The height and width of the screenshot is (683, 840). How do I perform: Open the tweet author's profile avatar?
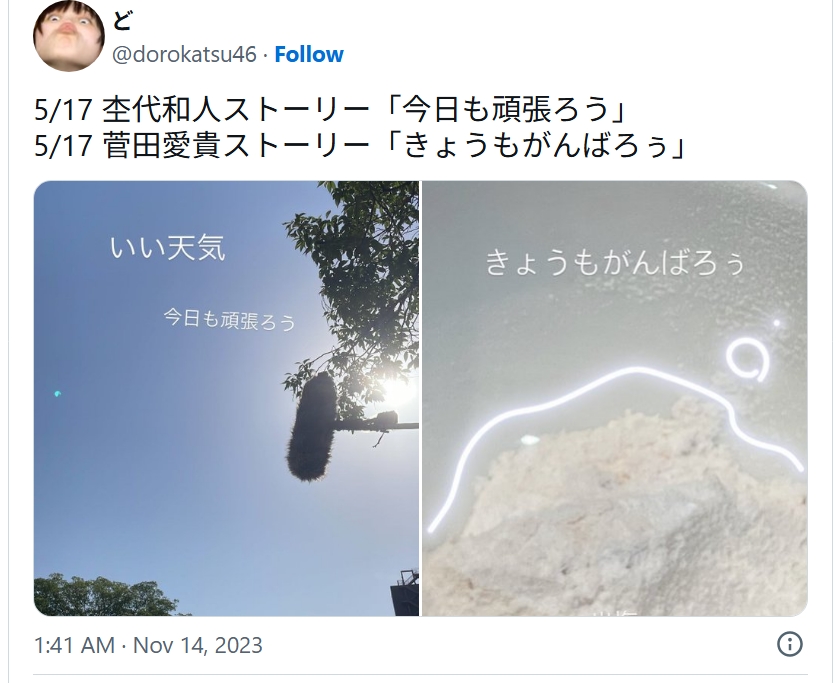(x=69, y=36)
